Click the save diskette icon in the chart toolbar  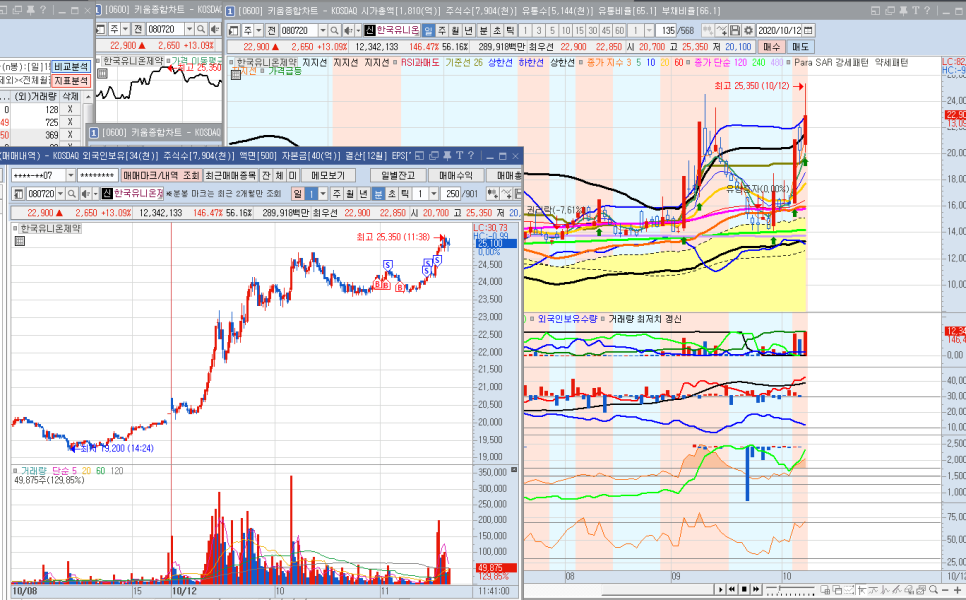point(734,30)
